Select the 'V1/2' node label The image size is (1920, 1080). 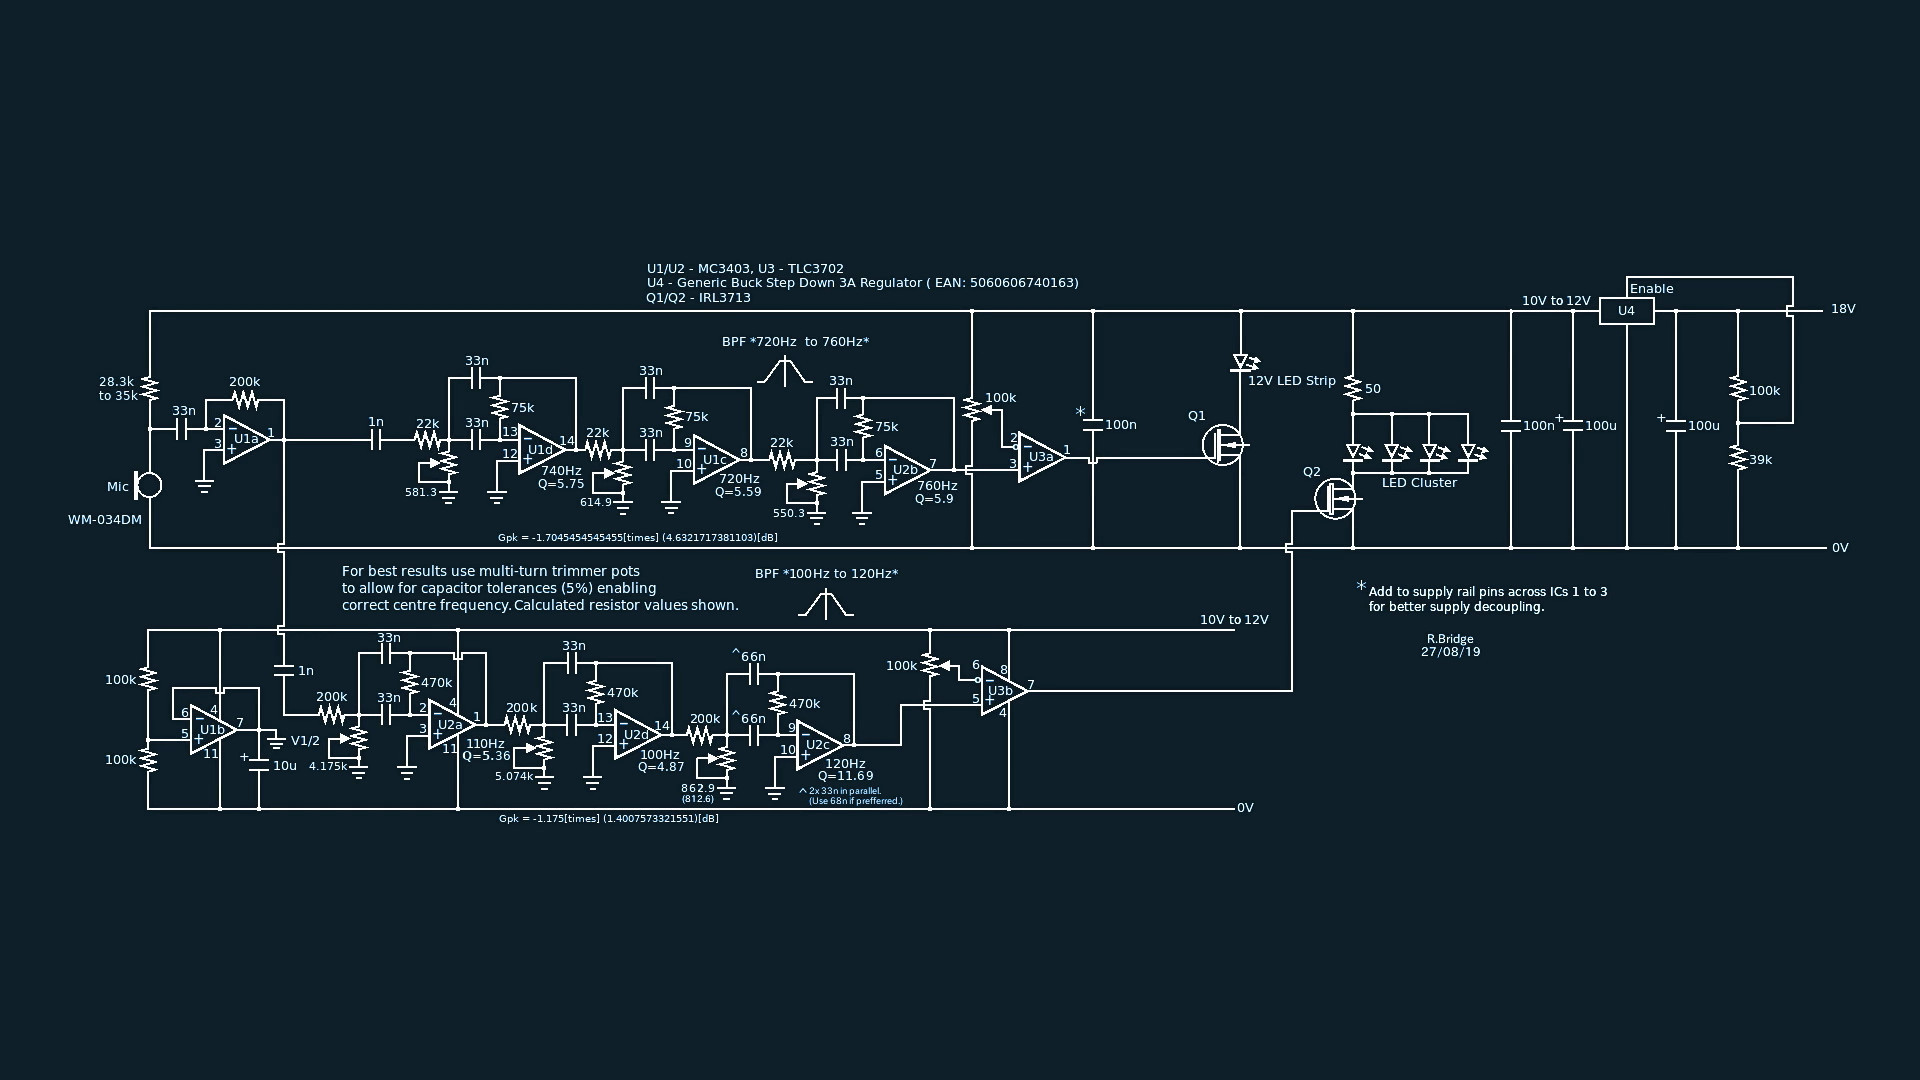pyautogui.click(x=305, y=741)
